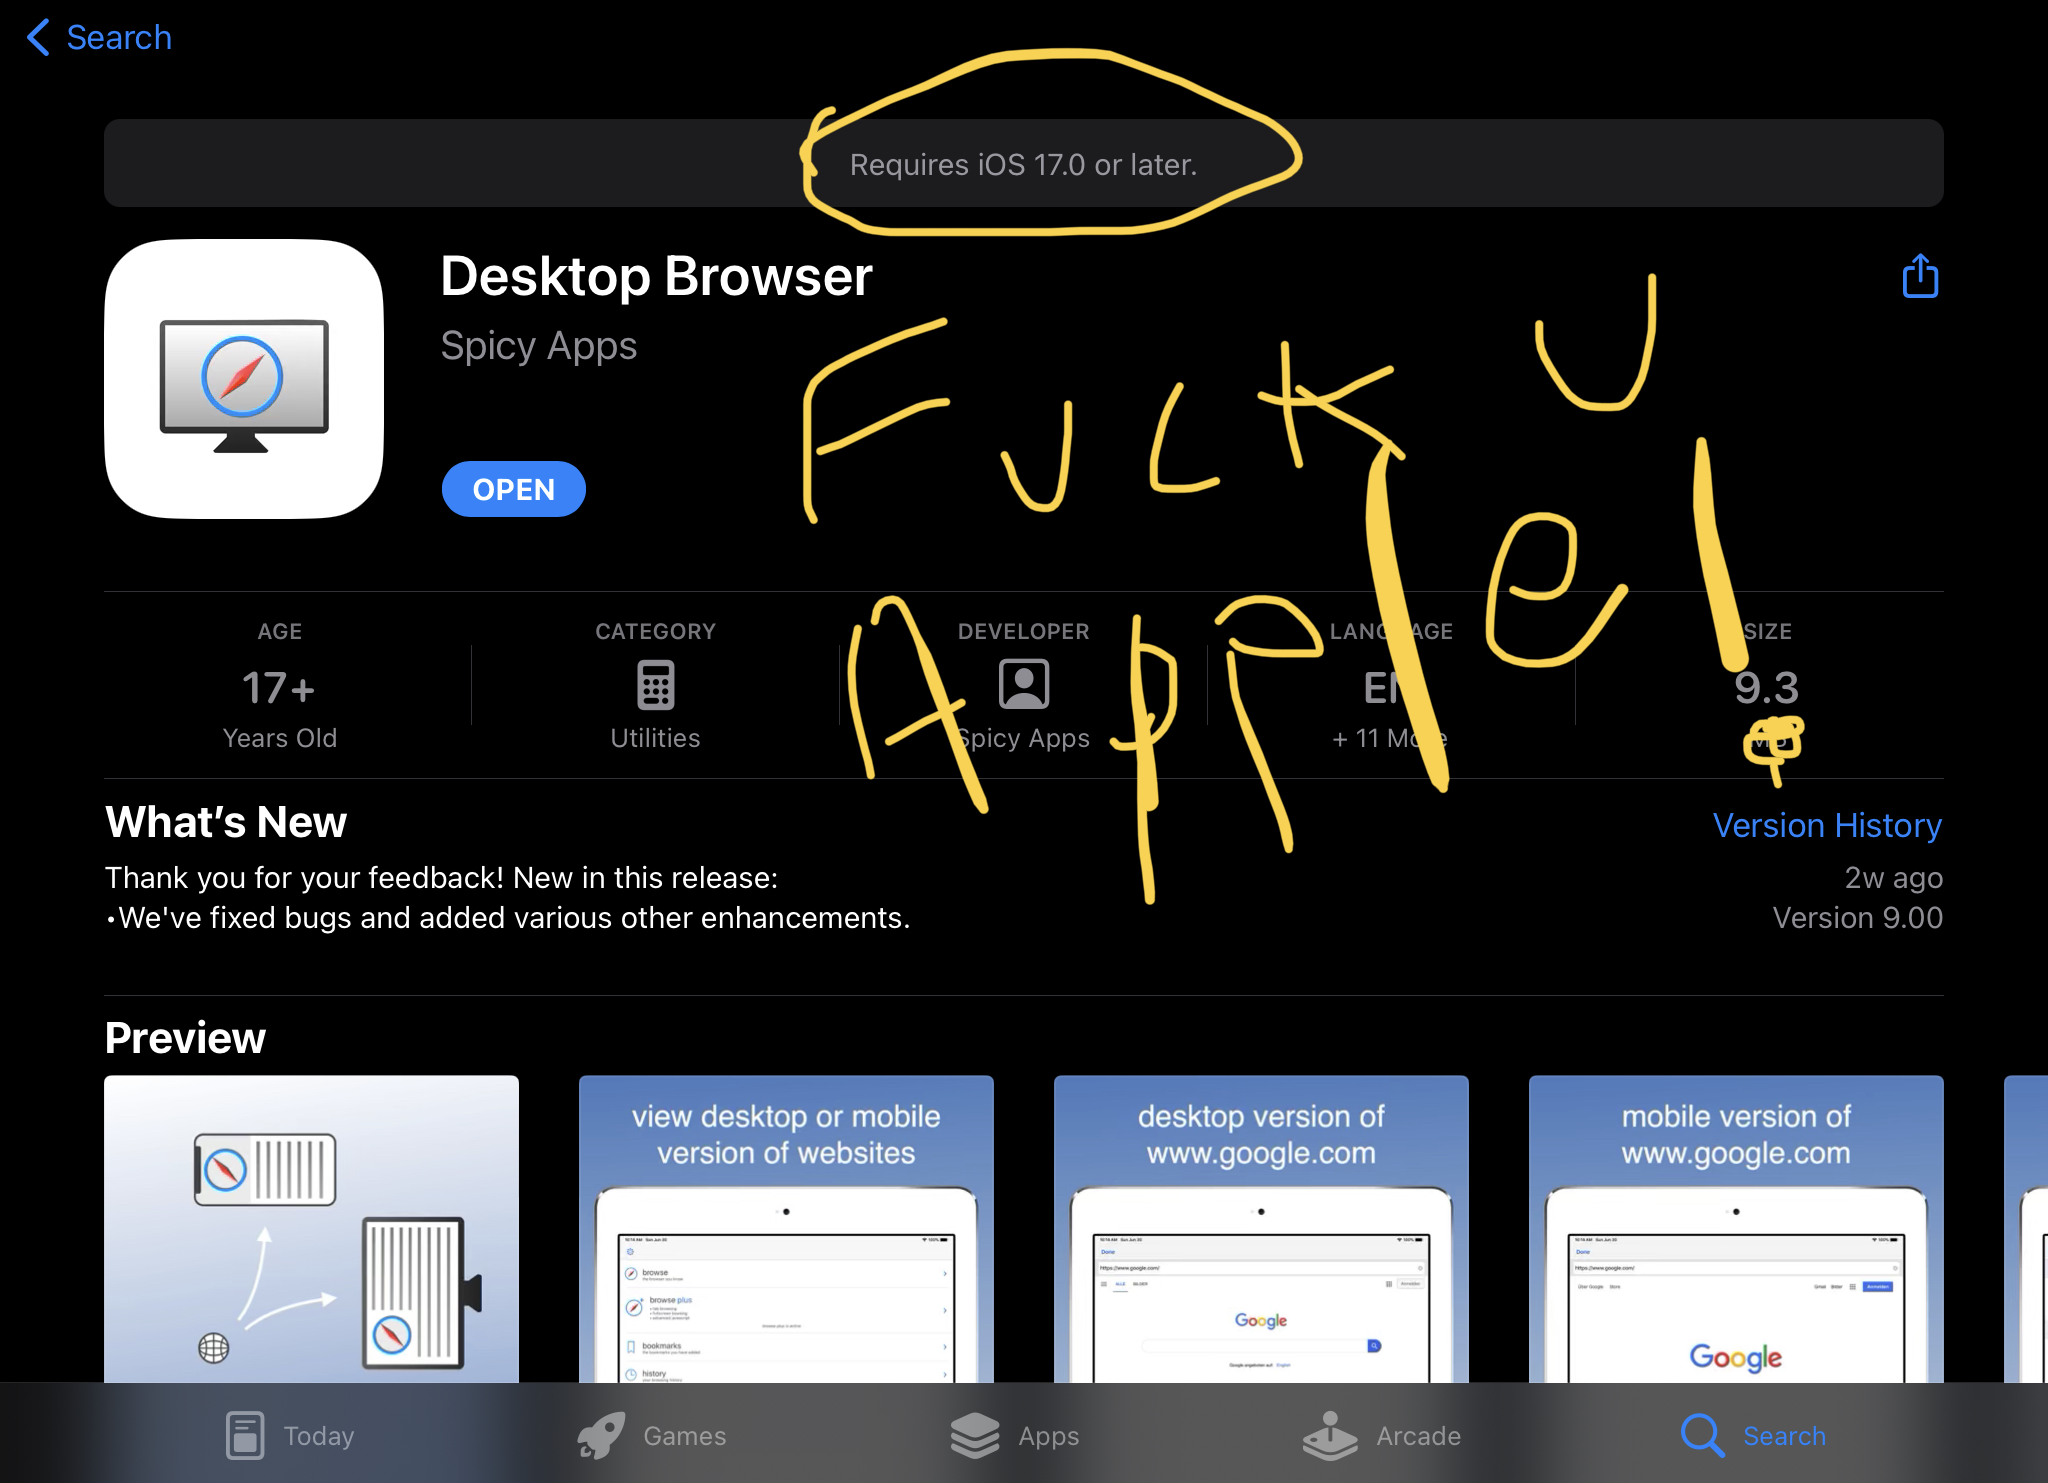This screenshot has width=2048, height=1483.
Task: Open 'view desktop or mobile version' preview
Action: pyautogui.click(x=785, y=1229)
